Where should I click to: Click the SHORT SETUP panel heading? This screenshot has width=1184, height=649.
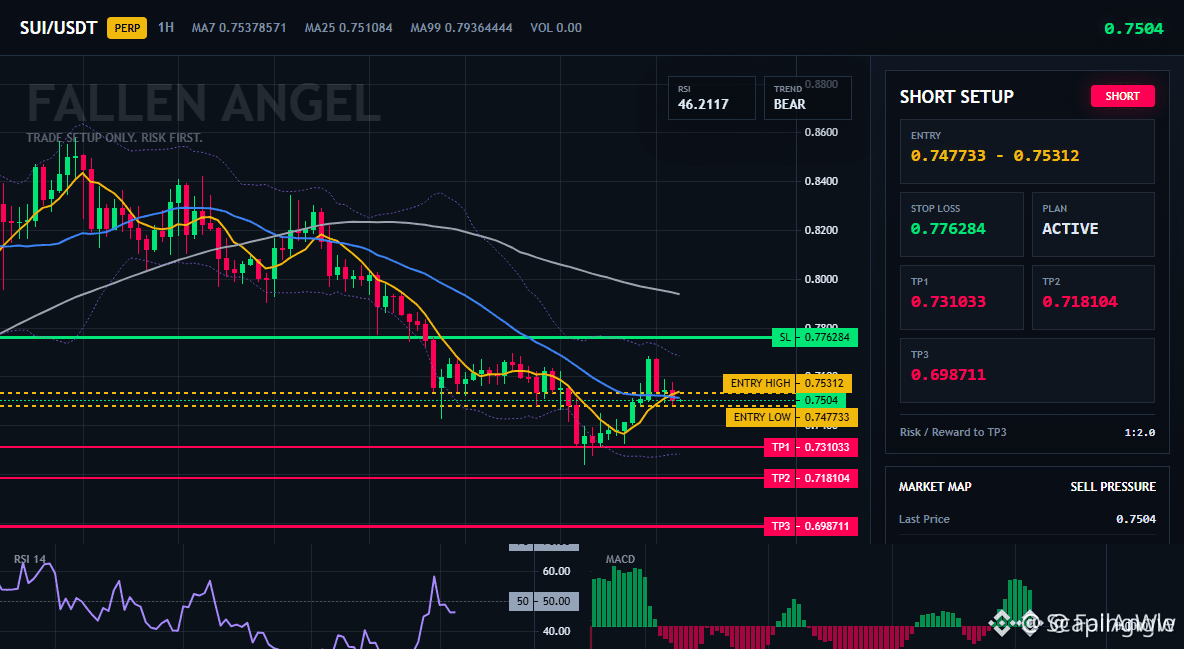(x=956, y=97)
